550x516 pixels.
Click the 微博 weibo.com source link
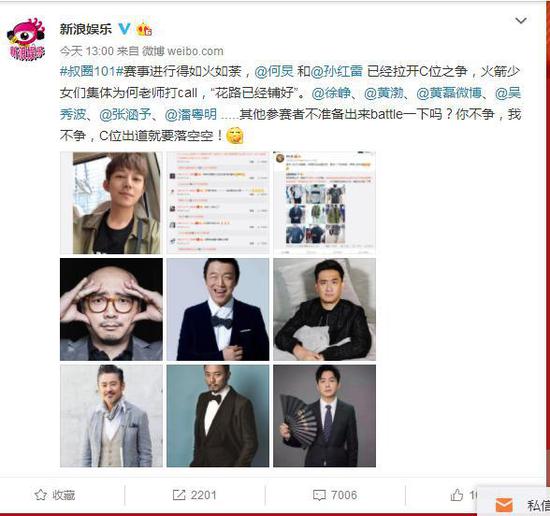[x=183, y=51]
